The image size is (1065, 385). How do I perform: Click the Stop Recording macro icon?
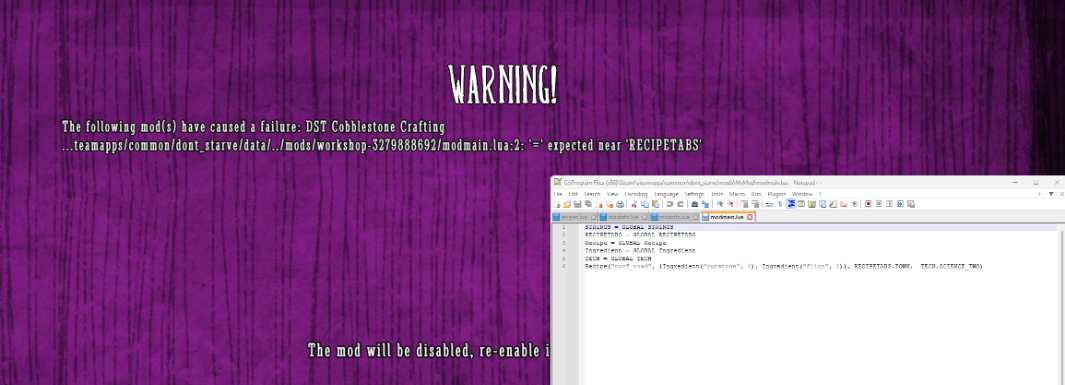(x=879, y=204)
